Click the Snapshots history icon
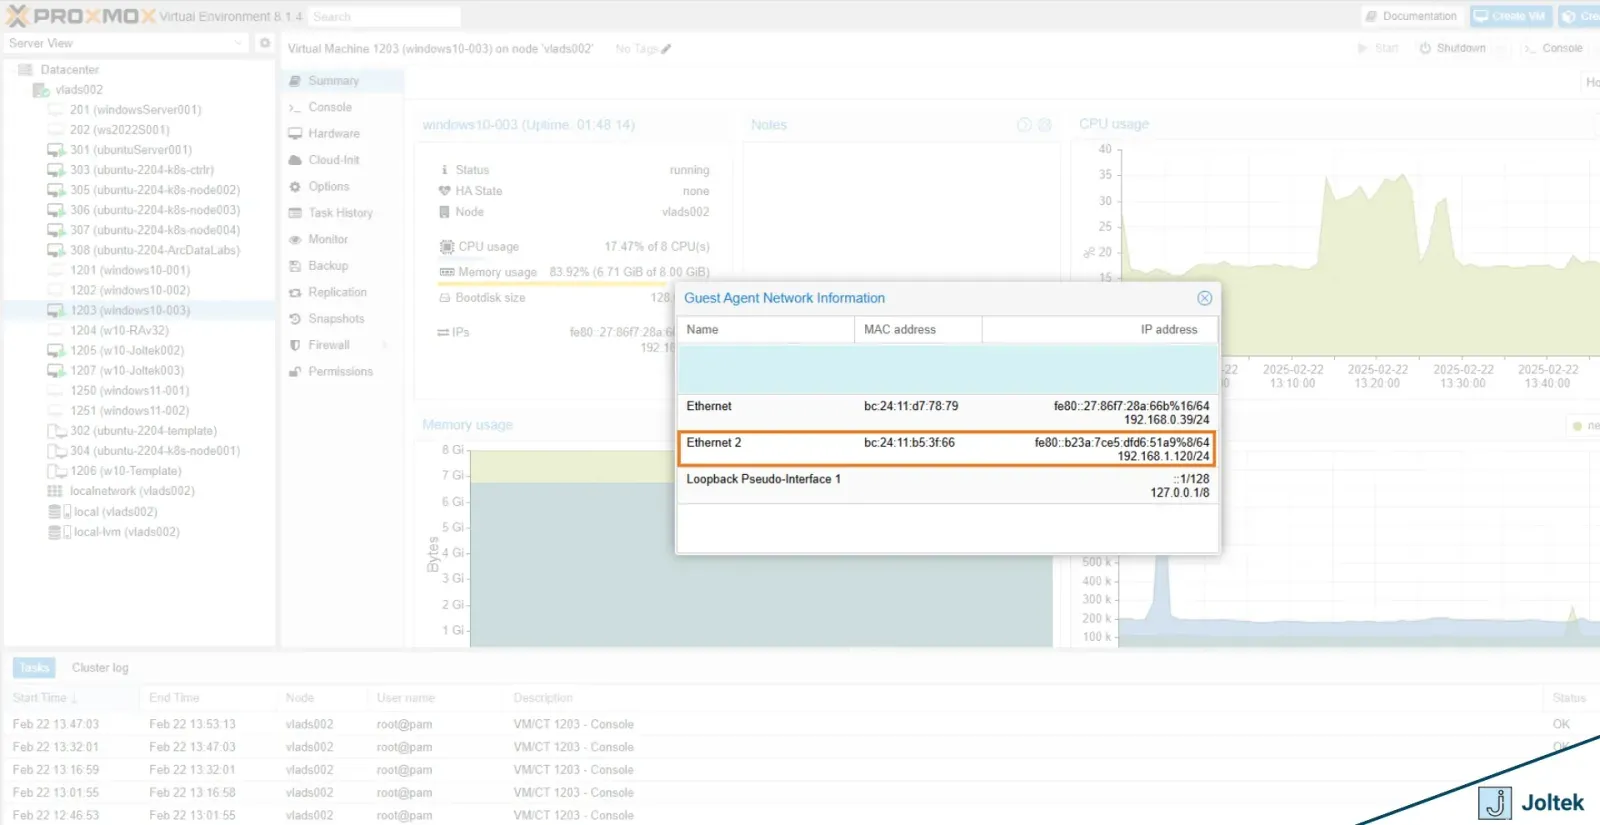 coord(295,319)
